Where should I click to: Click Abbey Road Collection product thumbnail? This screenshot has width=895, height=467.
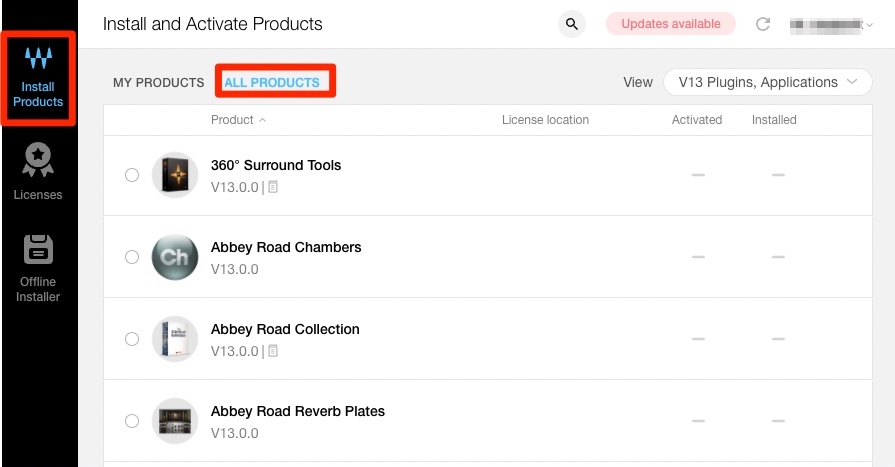point(175,339)
